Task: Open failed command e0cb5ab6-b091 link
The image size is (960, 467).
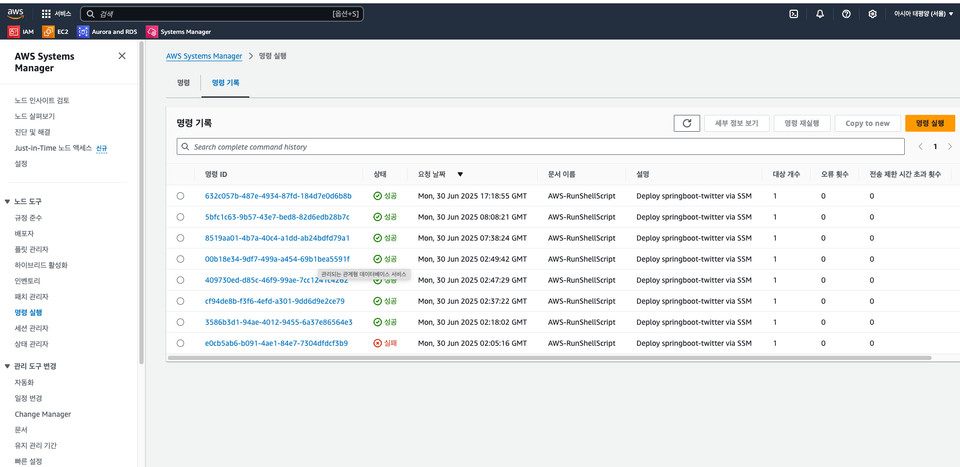Action: (276, 343)
